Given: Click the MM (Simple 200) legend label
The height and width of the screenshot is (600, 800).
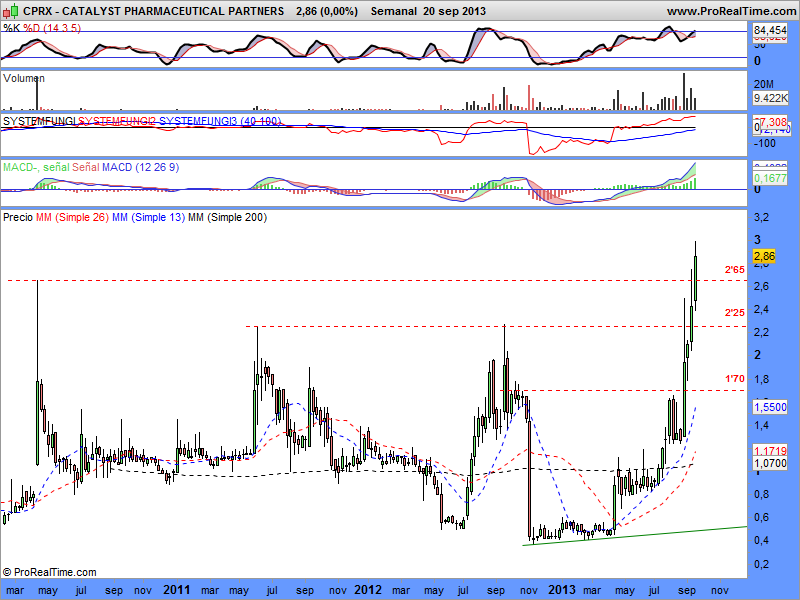Looking at the screenshot, I should point(227,217).
